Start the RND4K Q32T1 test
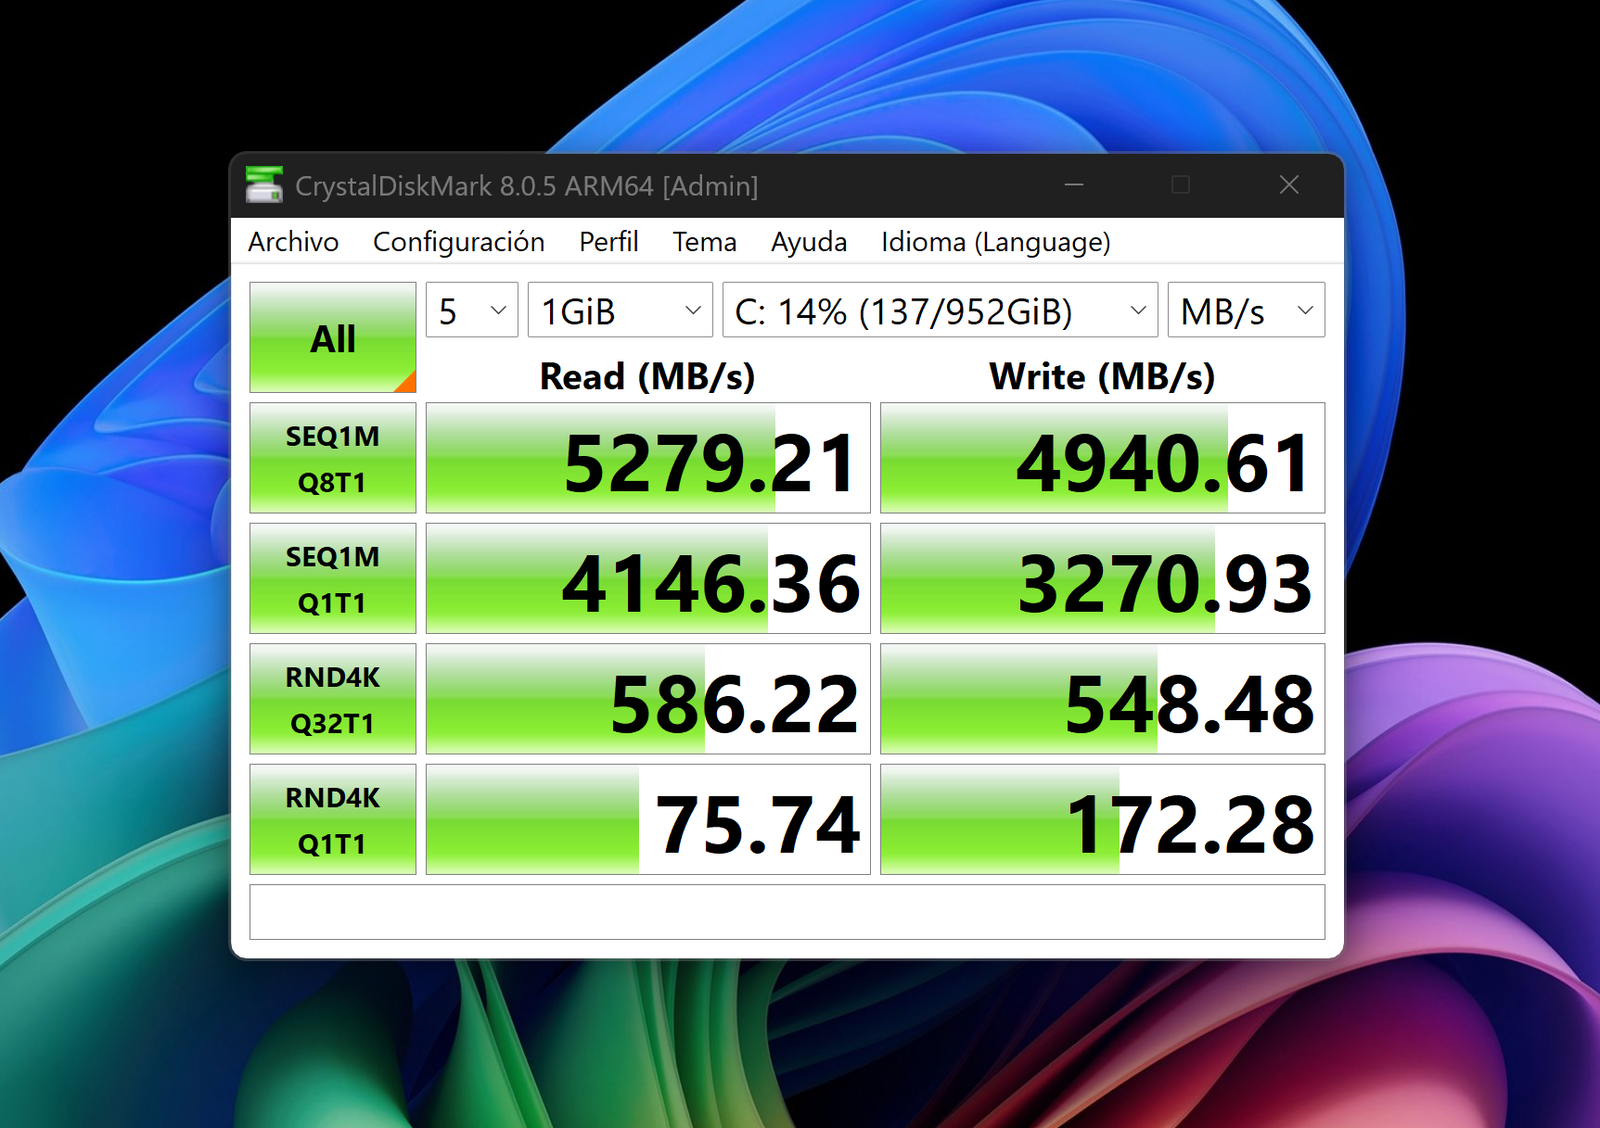The image size is (1600, 1128). 333,699
